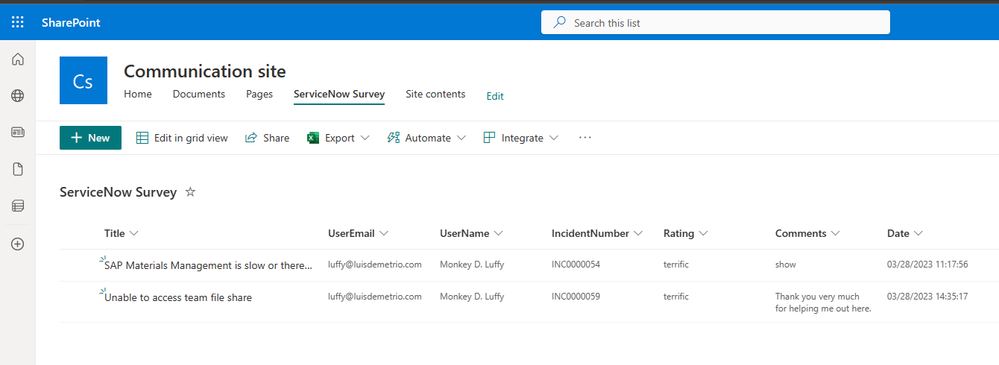Click the Cs site logo tile
This screenshot has width=999, height=365.
(83, 80)
